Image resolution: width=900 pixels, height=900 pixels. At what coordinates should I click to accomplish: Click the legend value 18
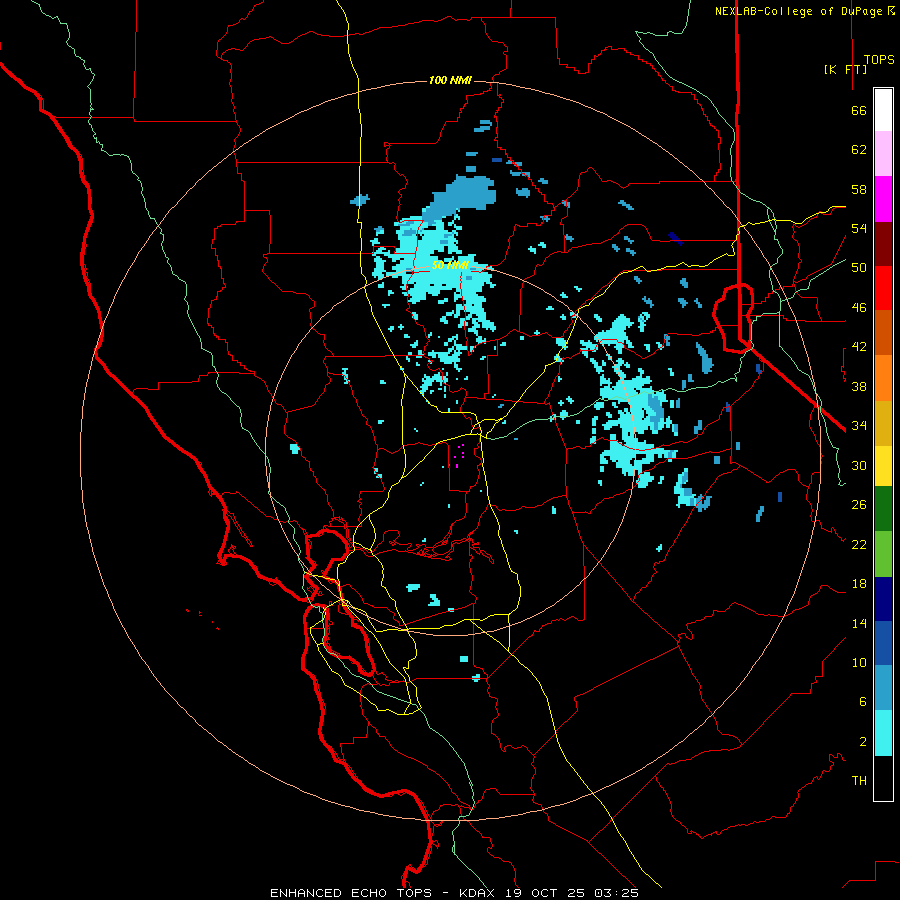859,584
